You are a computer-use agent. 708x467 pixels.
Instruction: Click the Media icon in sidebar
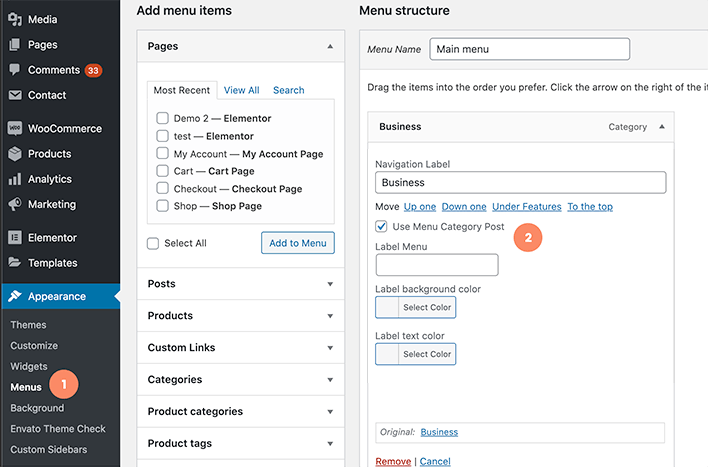coord(15,20)
